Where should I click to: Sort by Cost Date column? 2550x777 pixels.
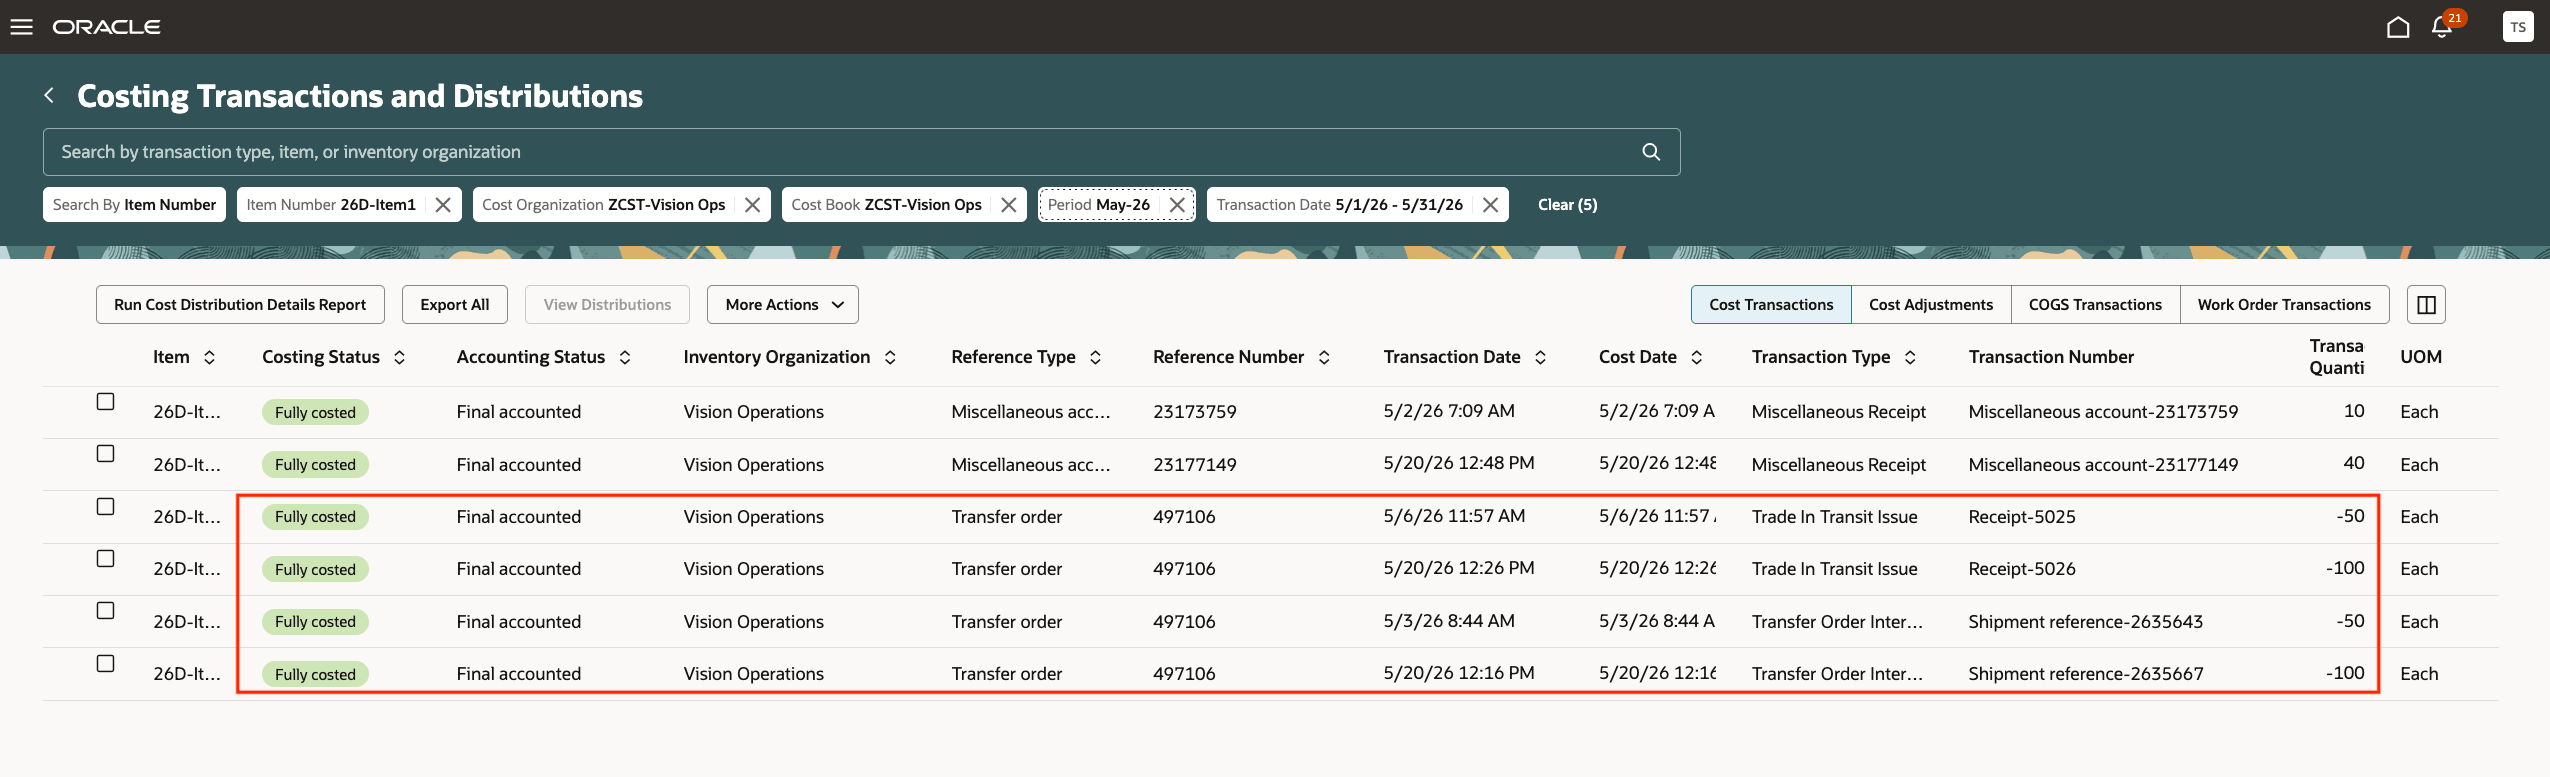[1696, 357]
